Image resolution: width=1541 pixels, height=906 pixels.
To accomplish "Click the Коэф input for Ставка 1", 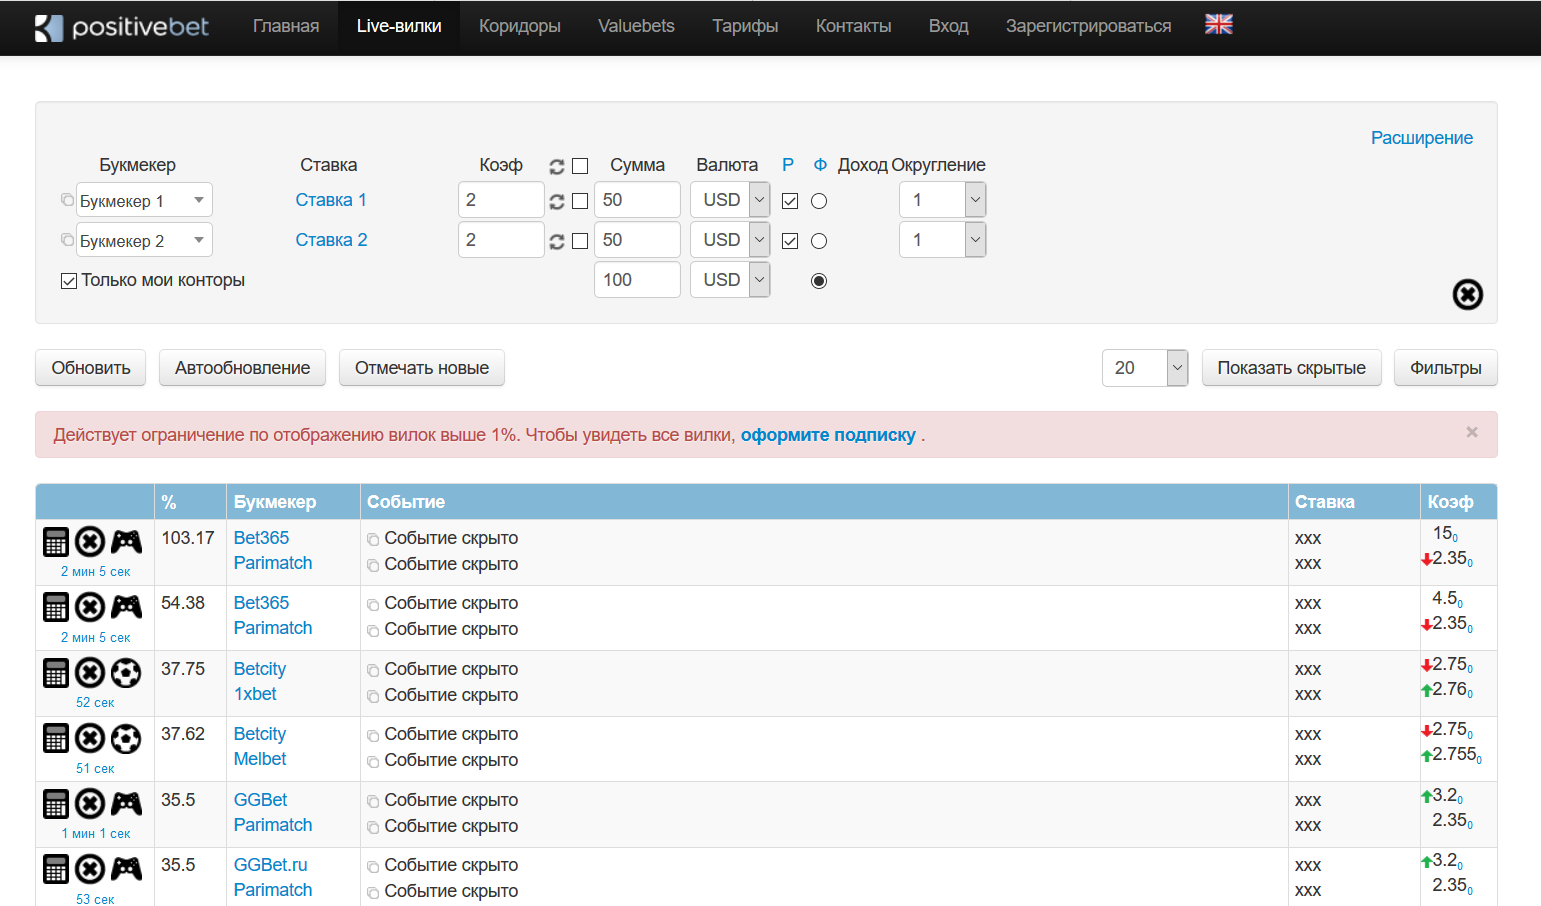I will tap(501, 200).
